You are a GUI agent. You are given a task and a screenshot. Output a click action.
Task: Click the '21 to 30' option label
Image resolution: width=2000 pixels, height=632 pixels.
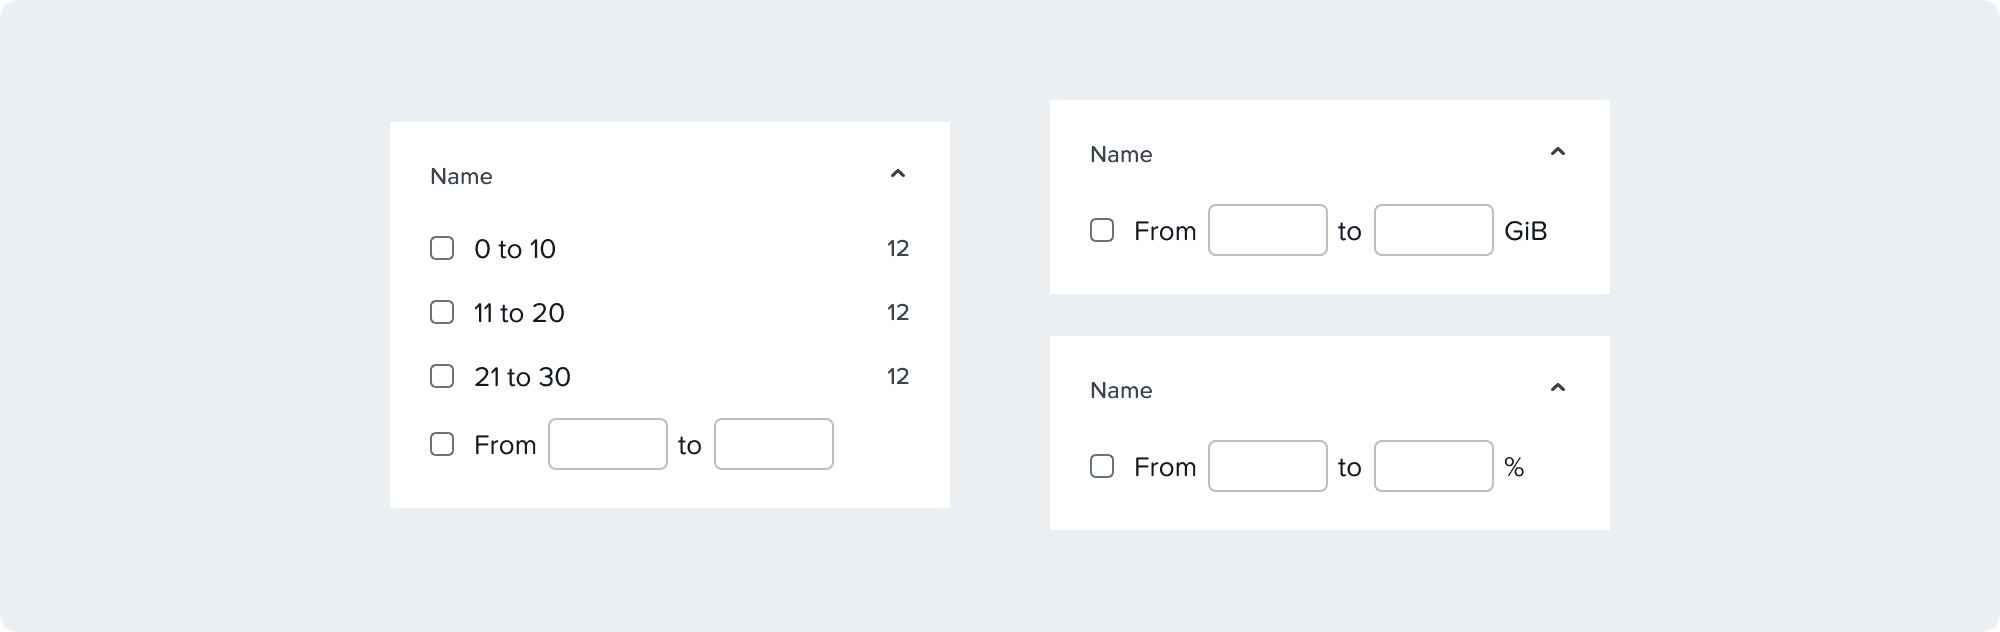click(522, 377)
